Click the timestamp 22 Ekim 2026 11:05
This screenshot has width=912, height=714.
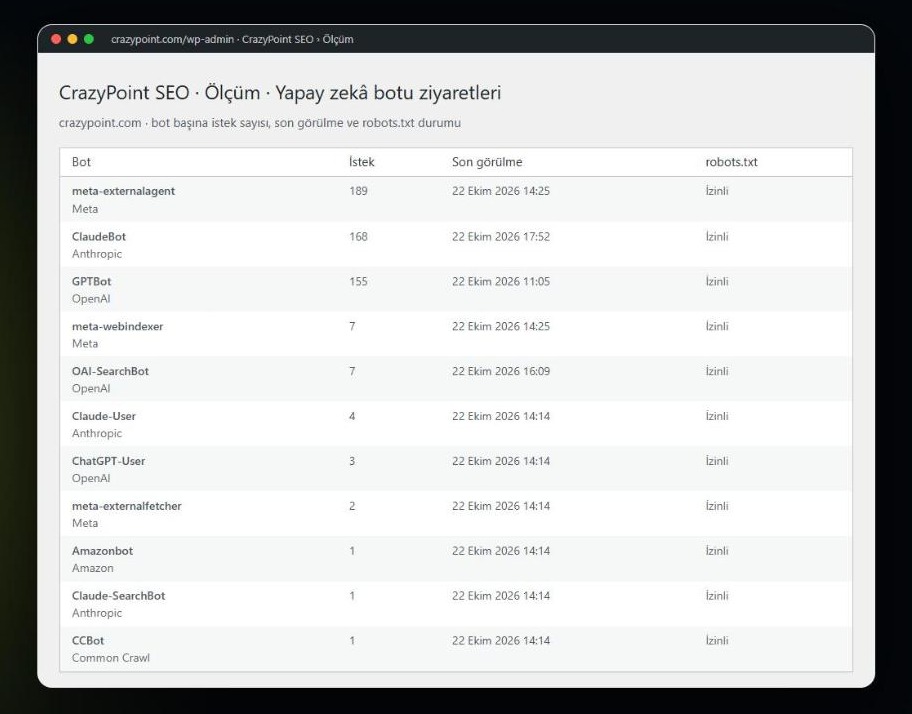[501, 281]
